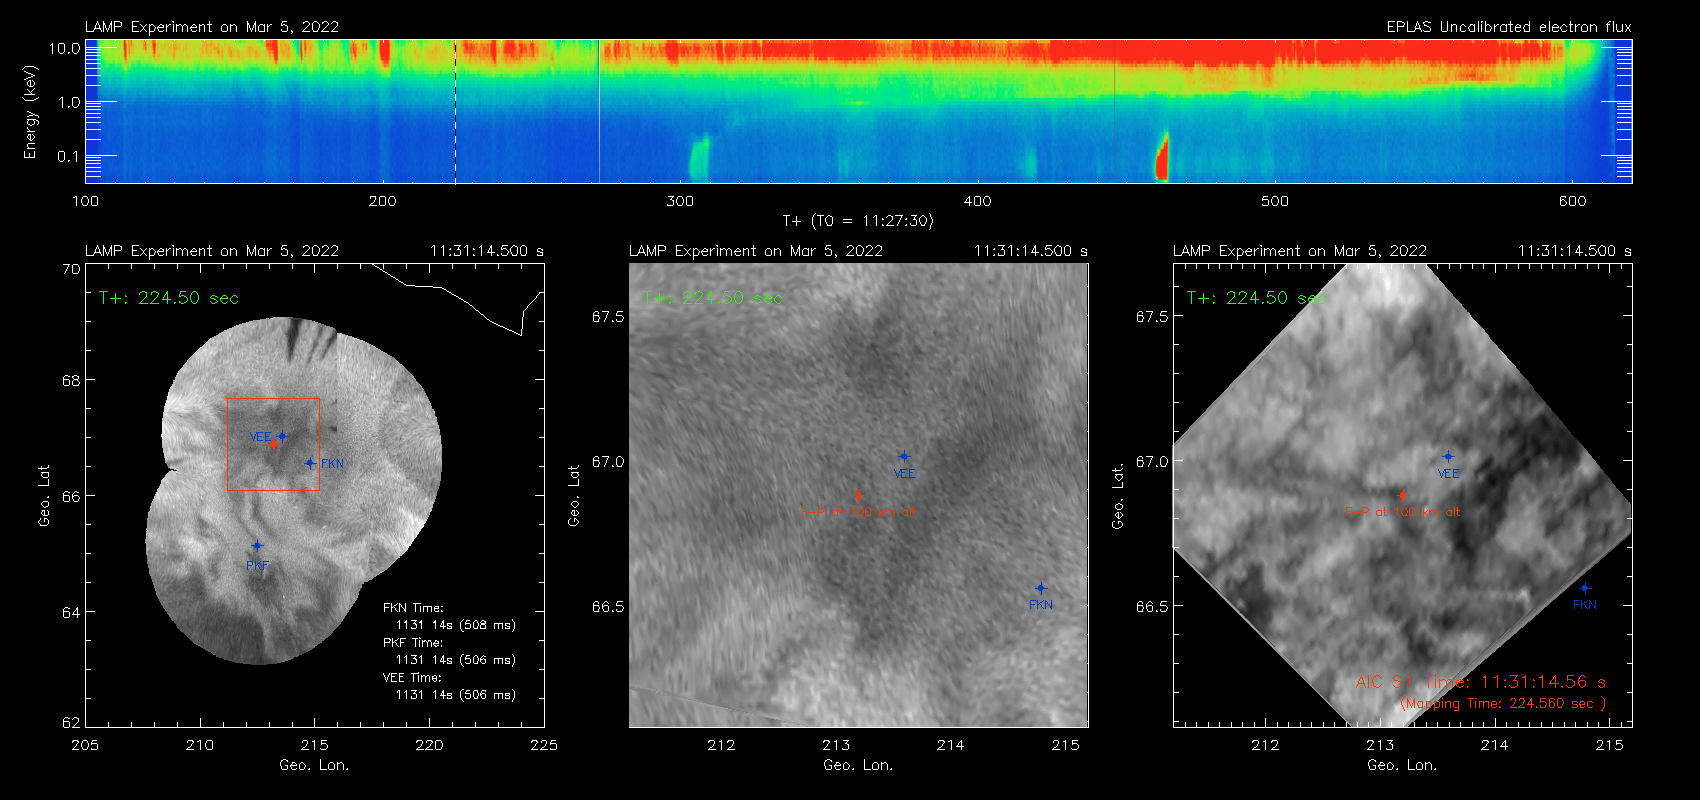
Task: Click 'AIC S1 Time: 11:31:14.56 s' red text
Action: click(x=1480, y=682)
